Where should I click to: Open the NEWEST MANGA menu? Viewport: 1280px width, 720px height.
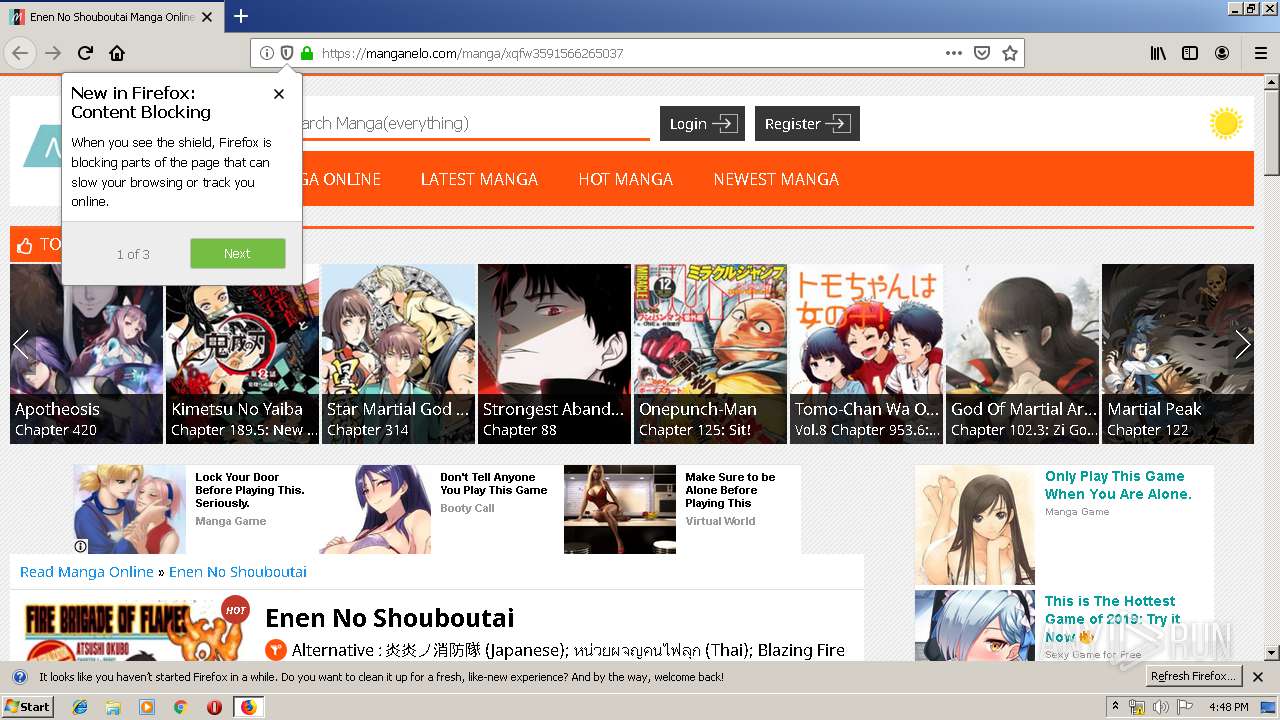point(776,179)
